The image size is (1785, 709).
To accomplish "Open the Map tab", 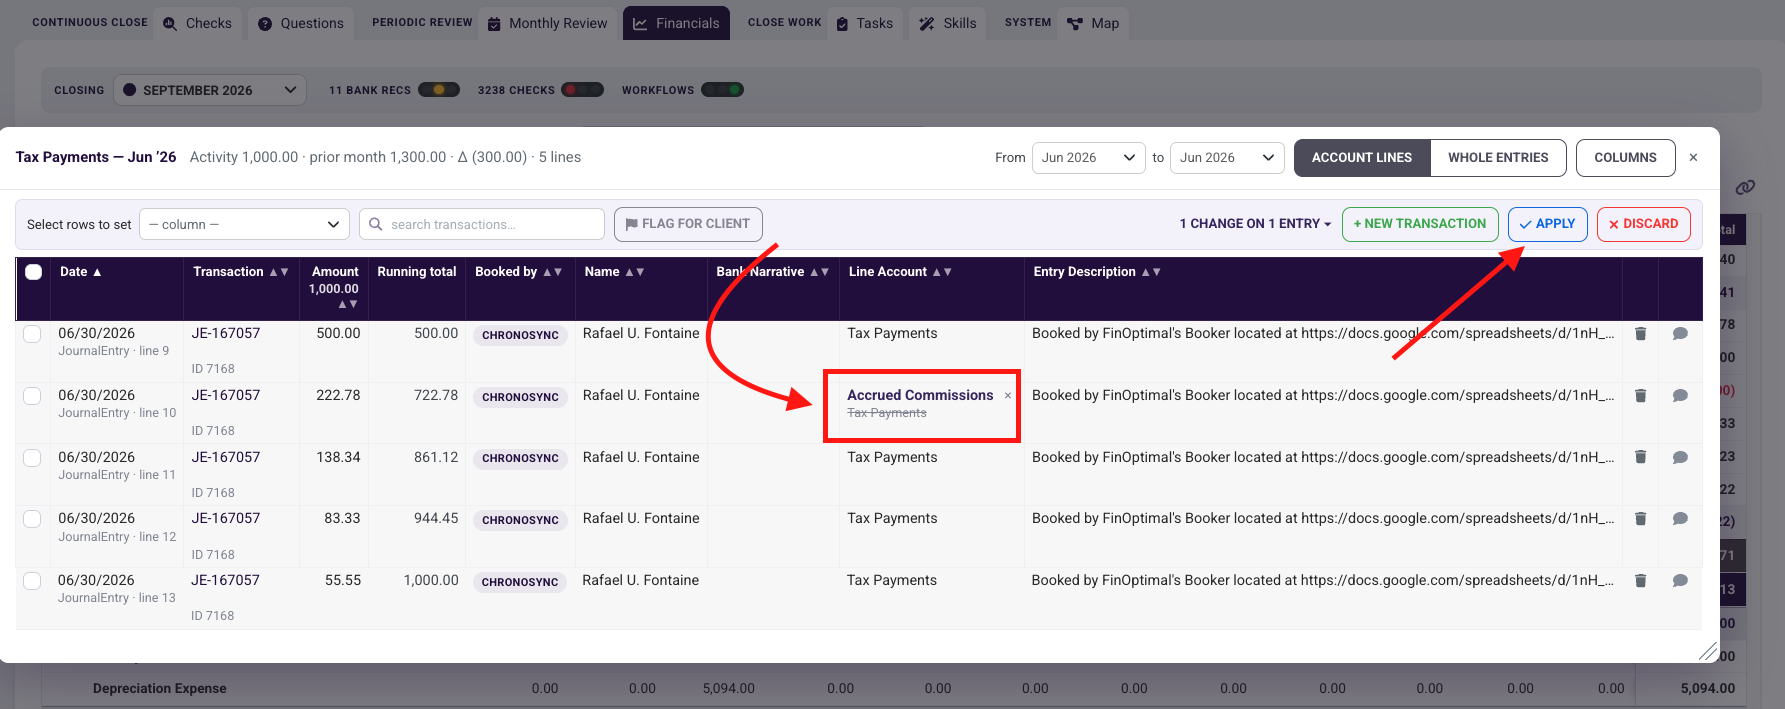I will pyautogui.click(x=1093, y=23).
